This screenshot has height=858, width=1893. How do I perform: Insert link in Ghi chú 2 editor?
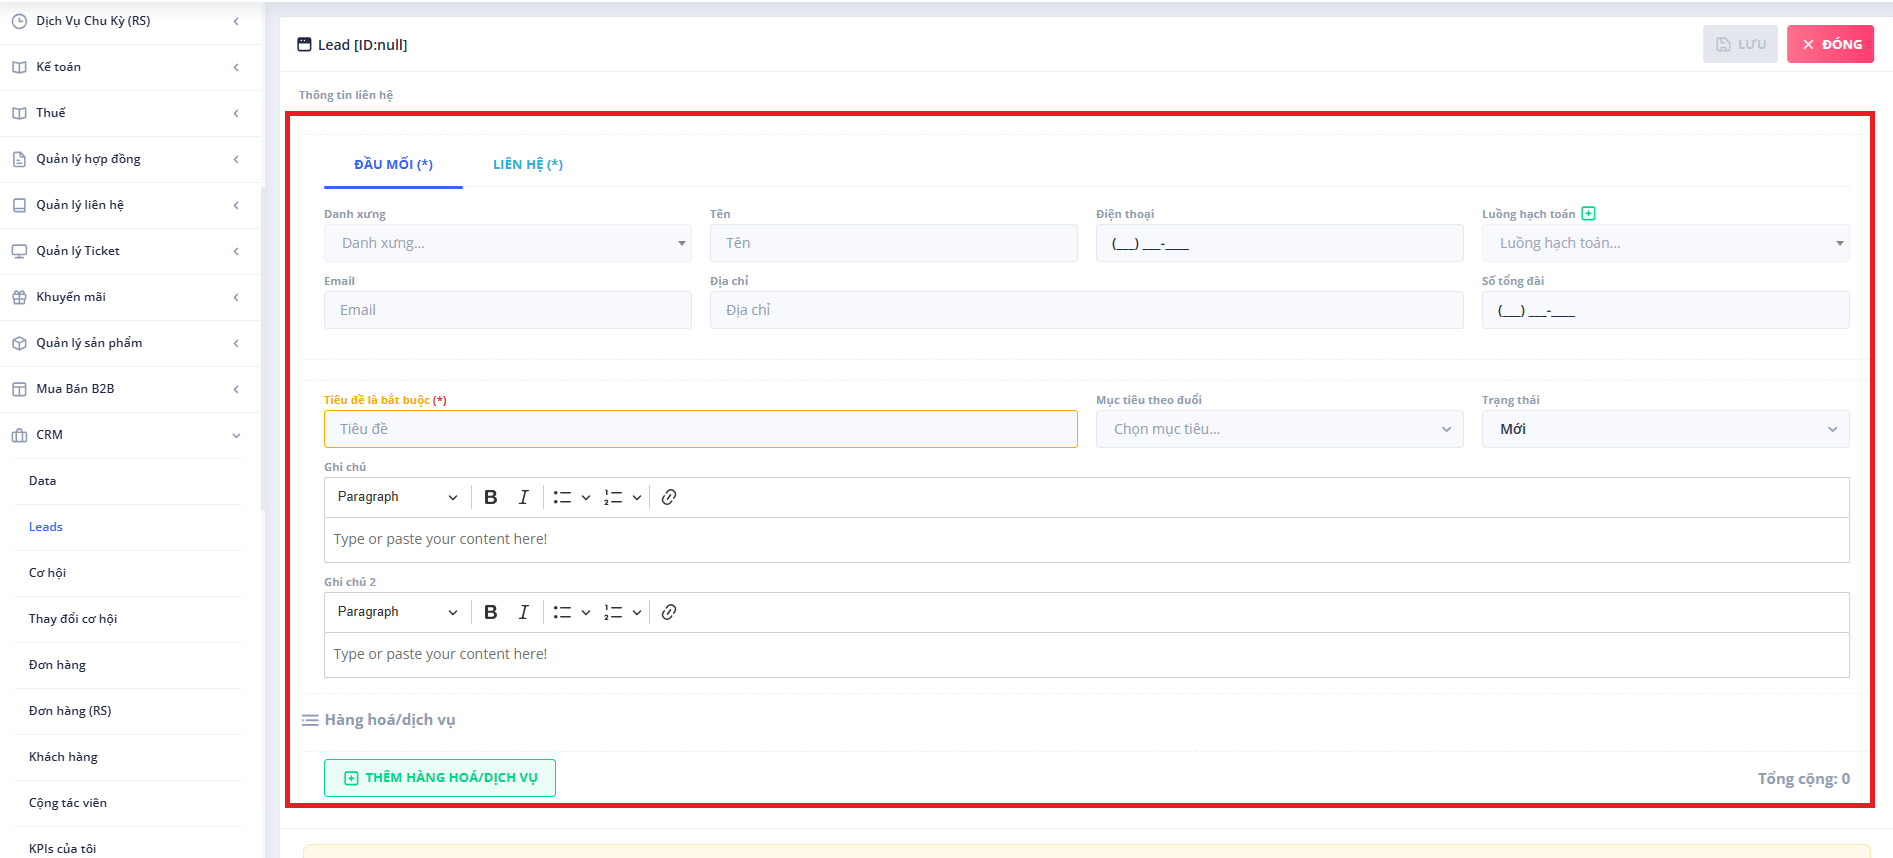point(669,612)
